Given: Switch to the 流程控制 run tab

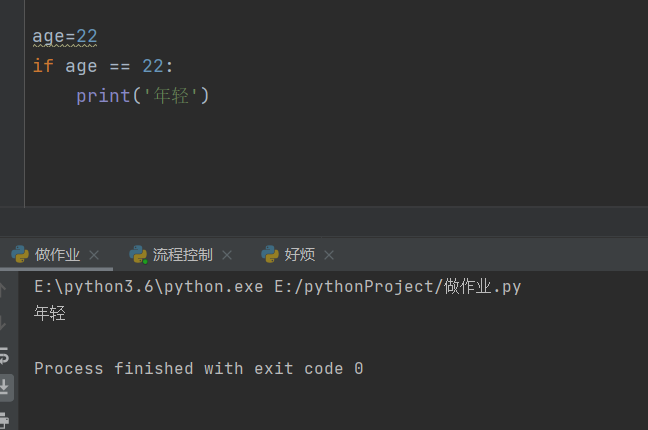Looking at the screenshot, I should [180, 254].
